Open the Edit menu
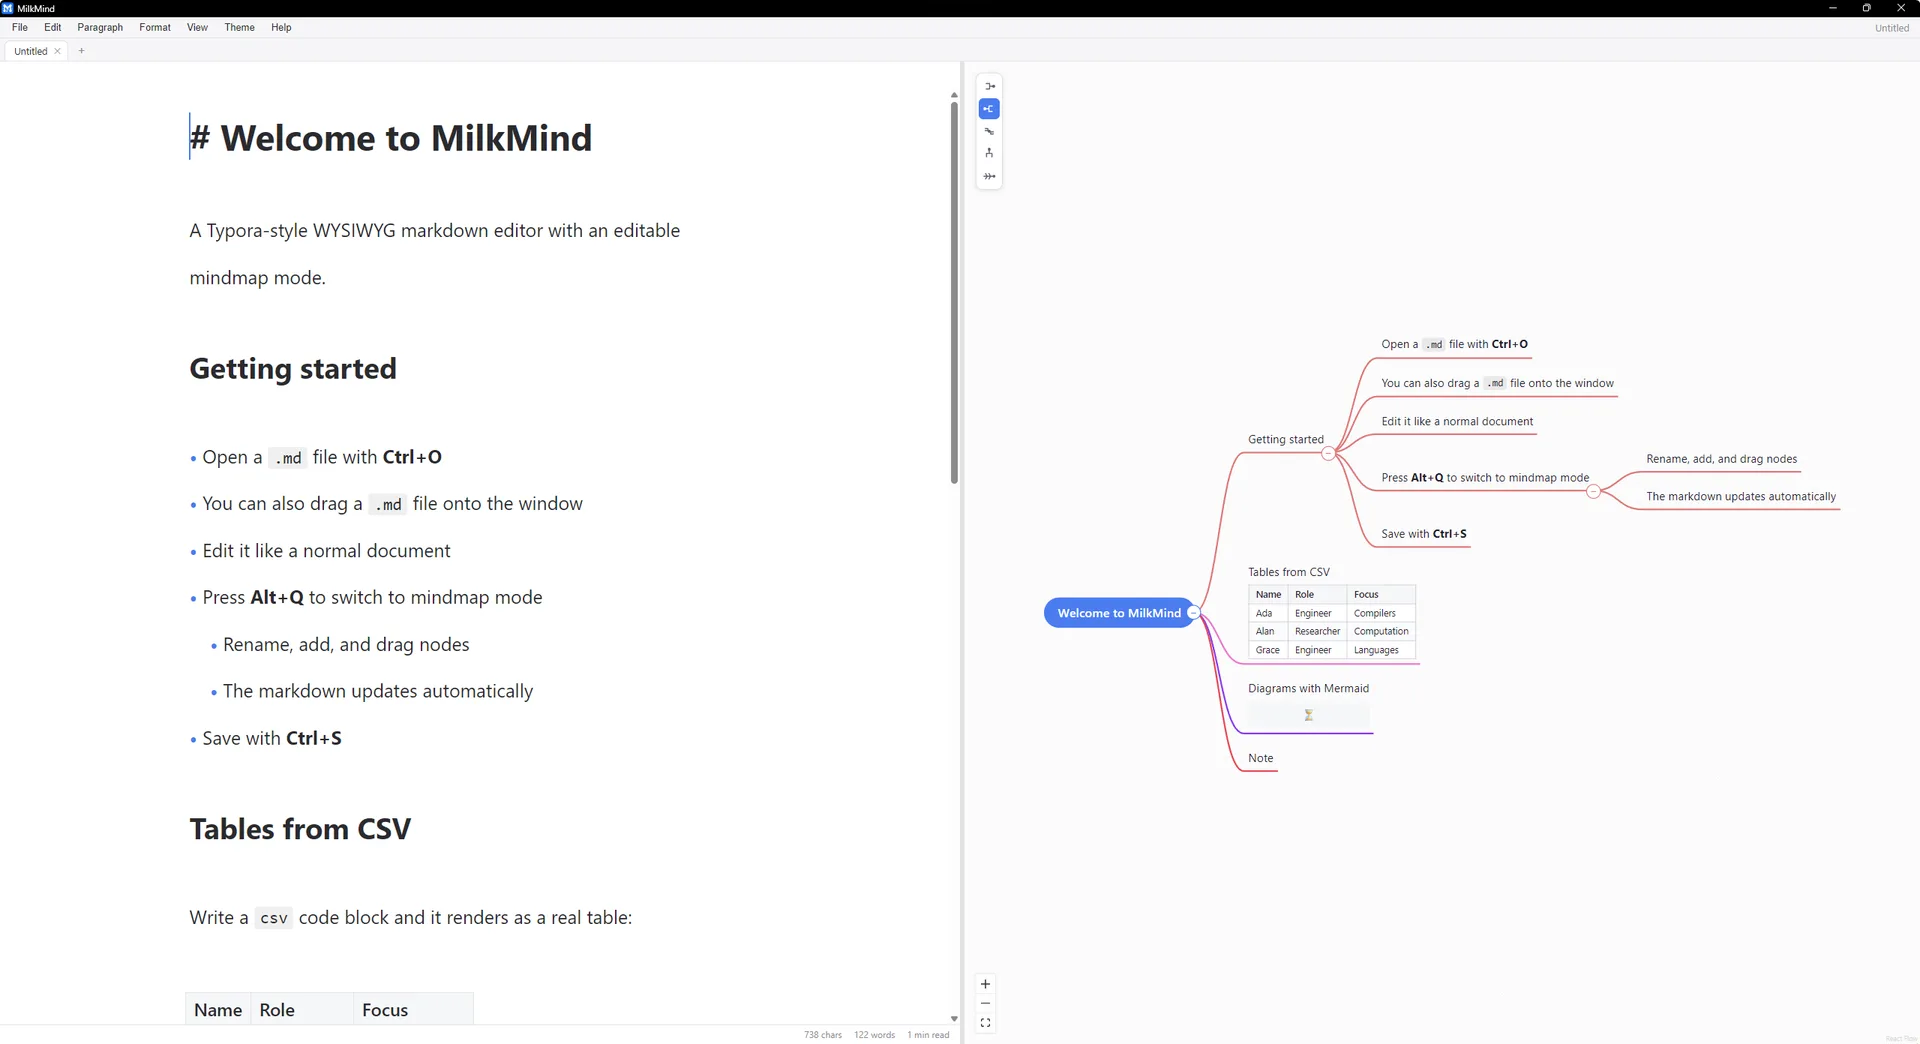The height and width of the screenshot is (1044, 1920). (x=53, y=27)
